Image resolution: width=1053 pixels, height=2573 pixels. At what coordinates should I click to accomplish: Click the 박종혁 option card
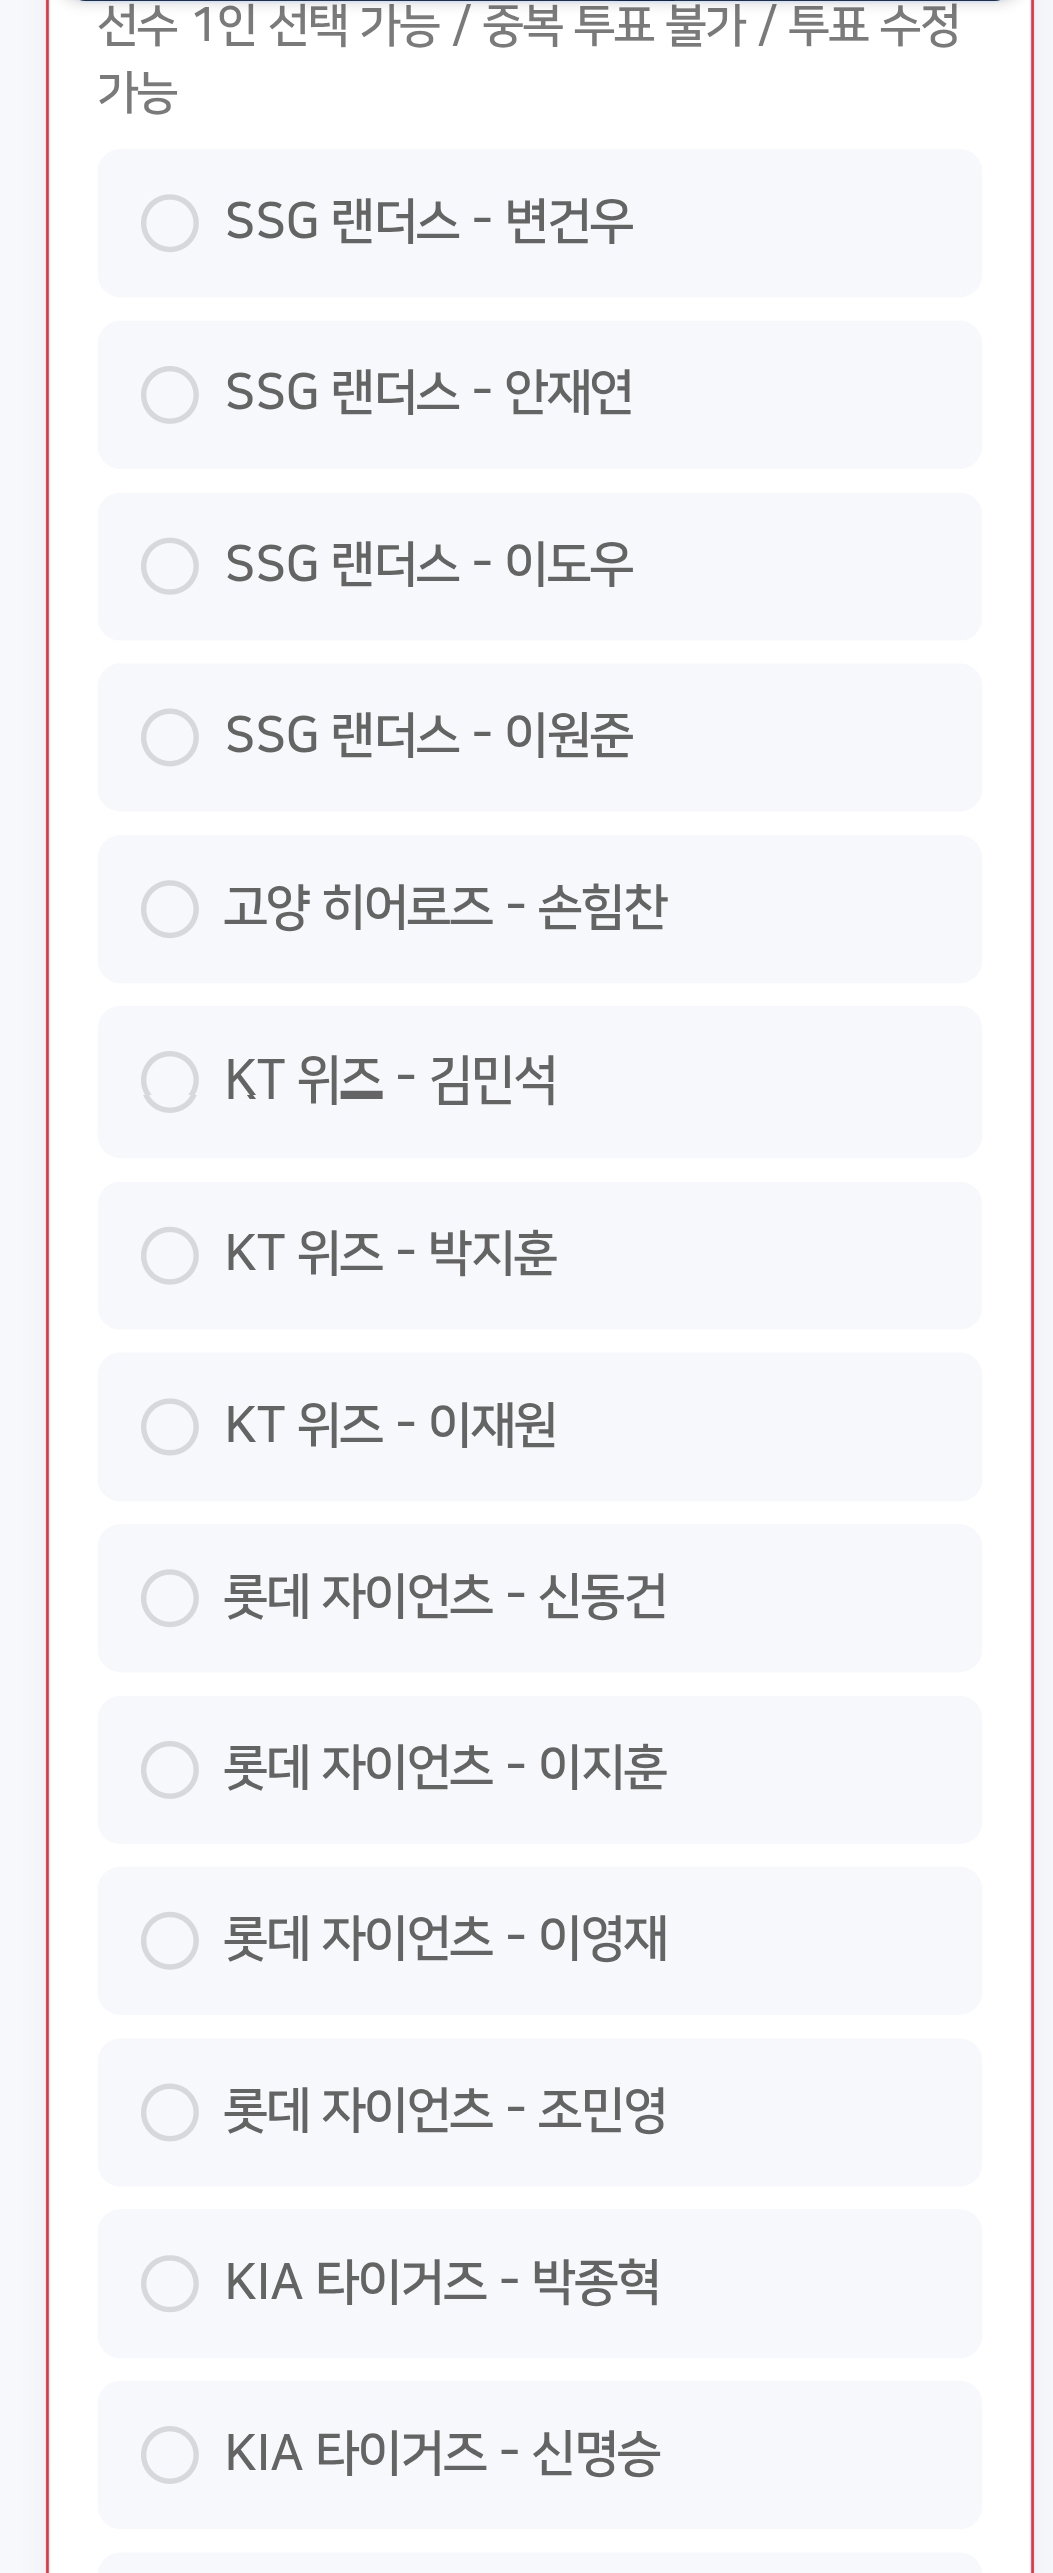tap(539, 2283)
